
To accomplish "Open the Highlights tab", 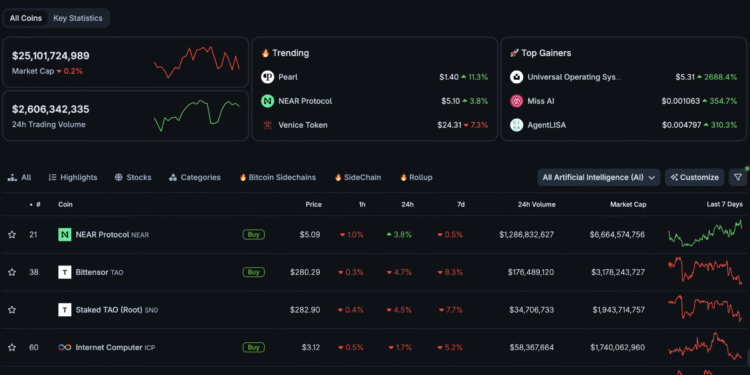I will coord(73,177).
